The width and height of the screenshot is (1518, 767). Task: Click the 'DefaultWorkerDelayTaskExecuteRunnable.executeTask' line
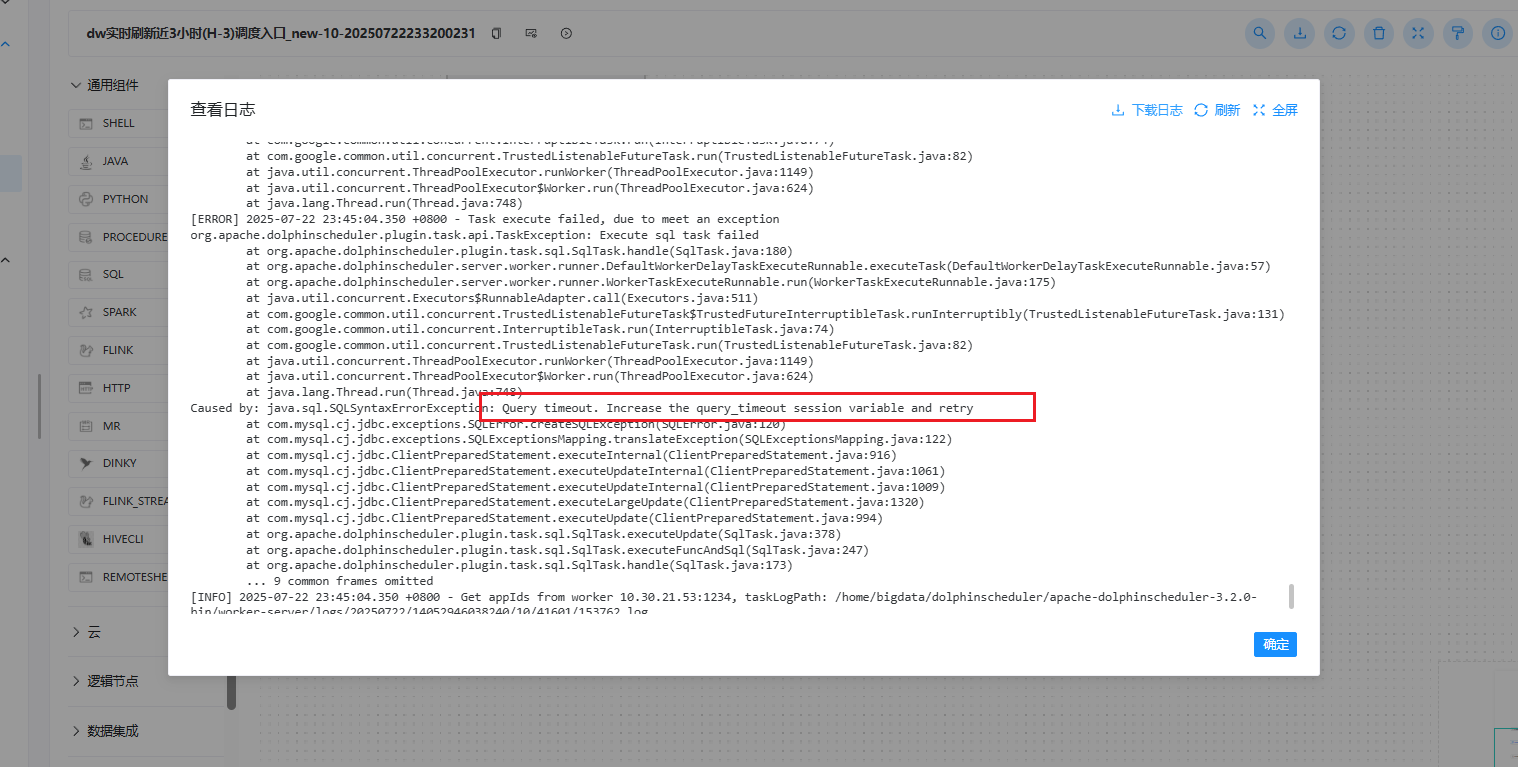(x=758, y=266)
